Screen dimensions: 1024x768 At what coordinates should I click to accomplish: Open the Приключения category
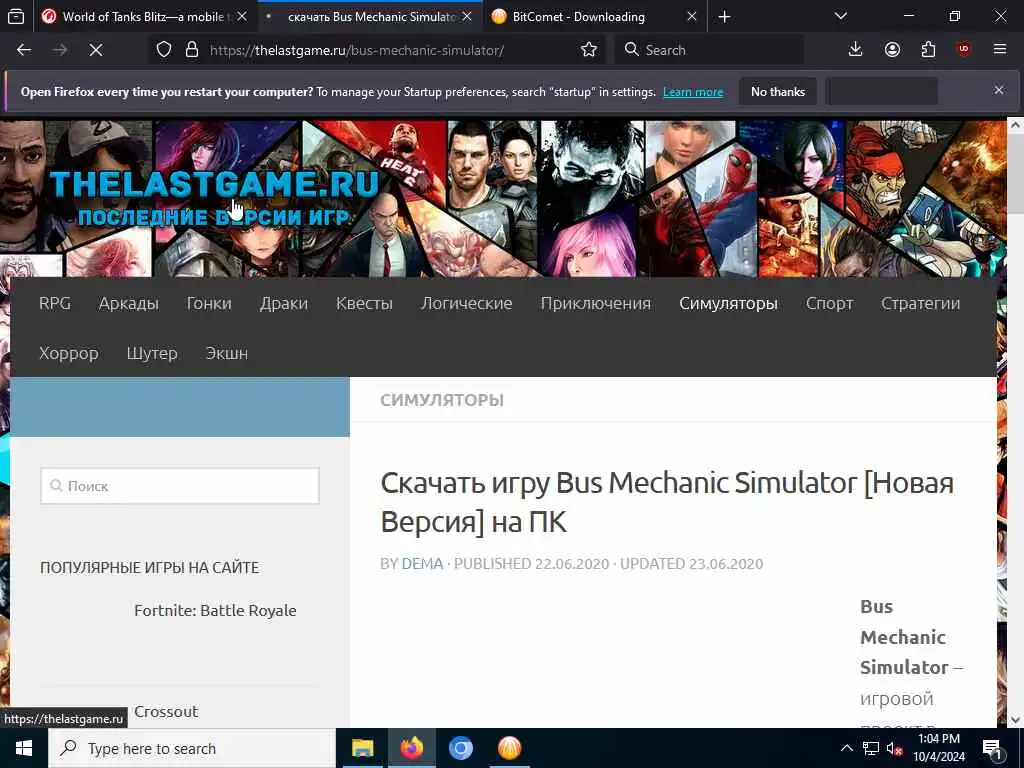(596, 303)
